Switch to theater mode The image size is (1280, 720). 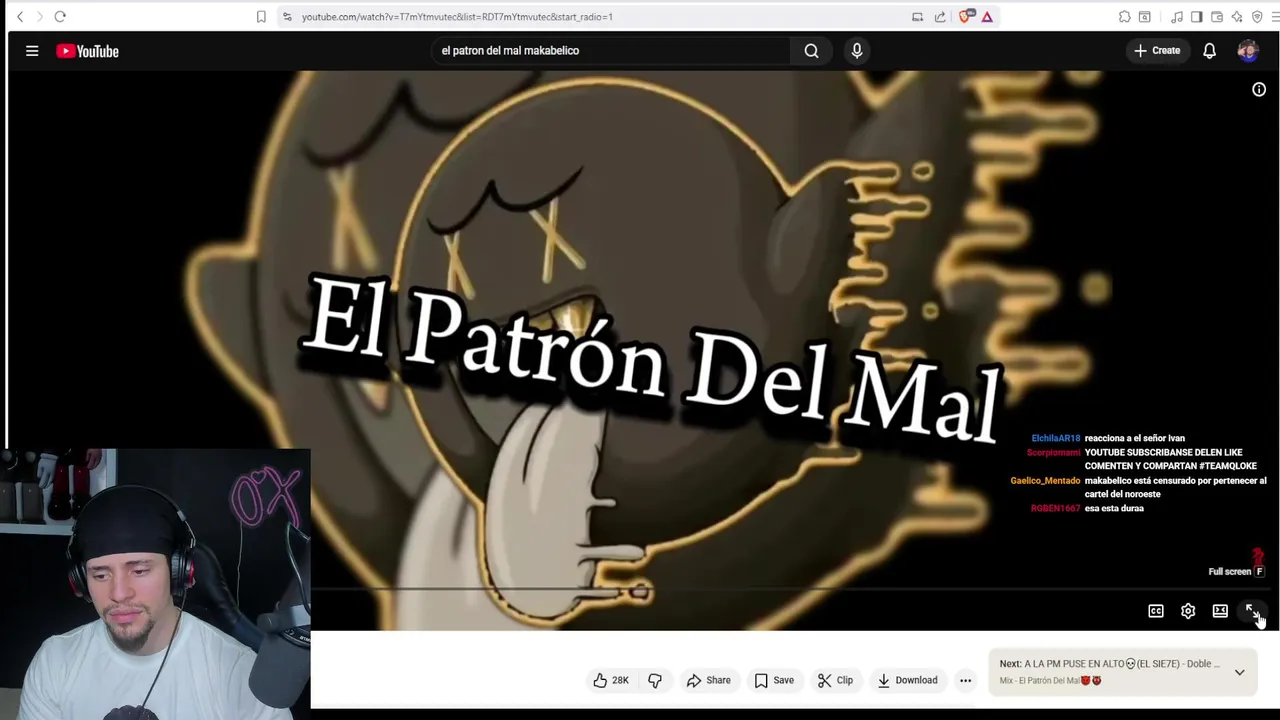pos(1220,611)
